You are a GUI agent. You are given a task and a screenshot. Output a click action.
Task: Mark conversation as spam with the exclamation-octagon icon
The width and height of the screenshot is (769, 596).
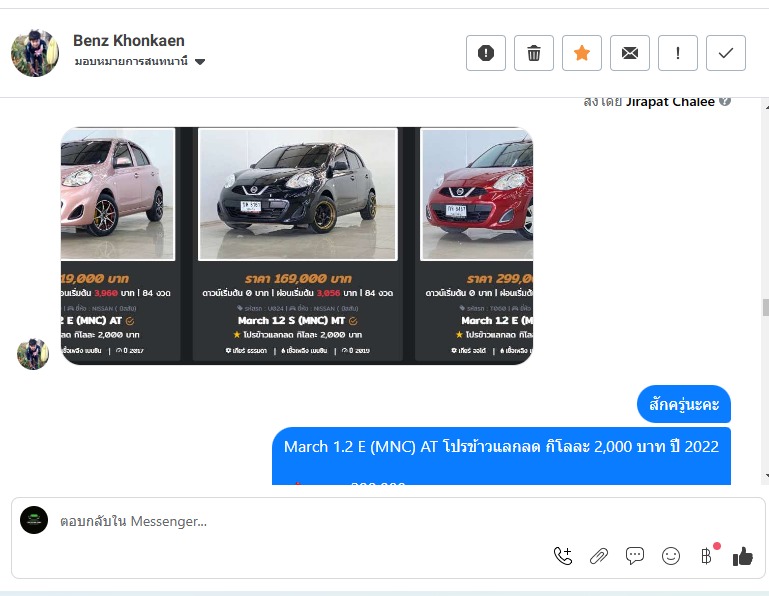click(486, 53)
